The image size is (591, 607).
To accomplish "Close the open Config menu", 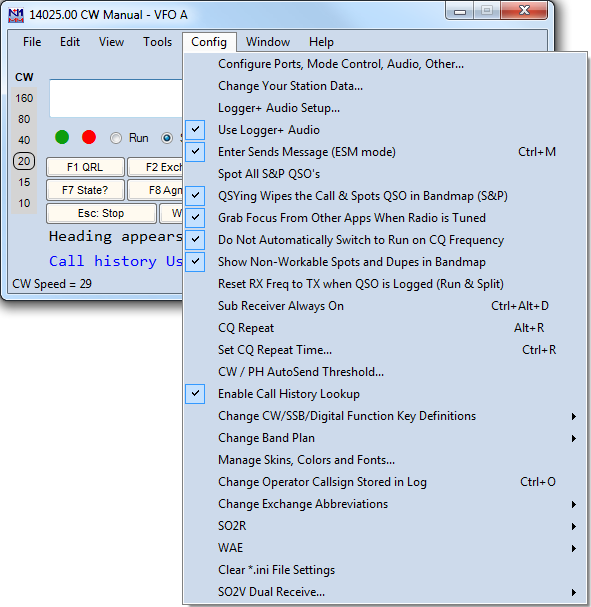I will point(209,42).
